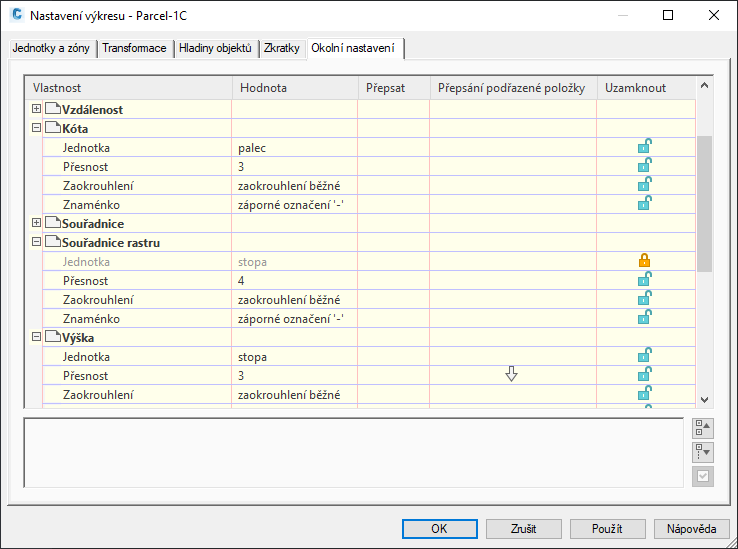Click the Zrušit button

(x=523, y=529)
